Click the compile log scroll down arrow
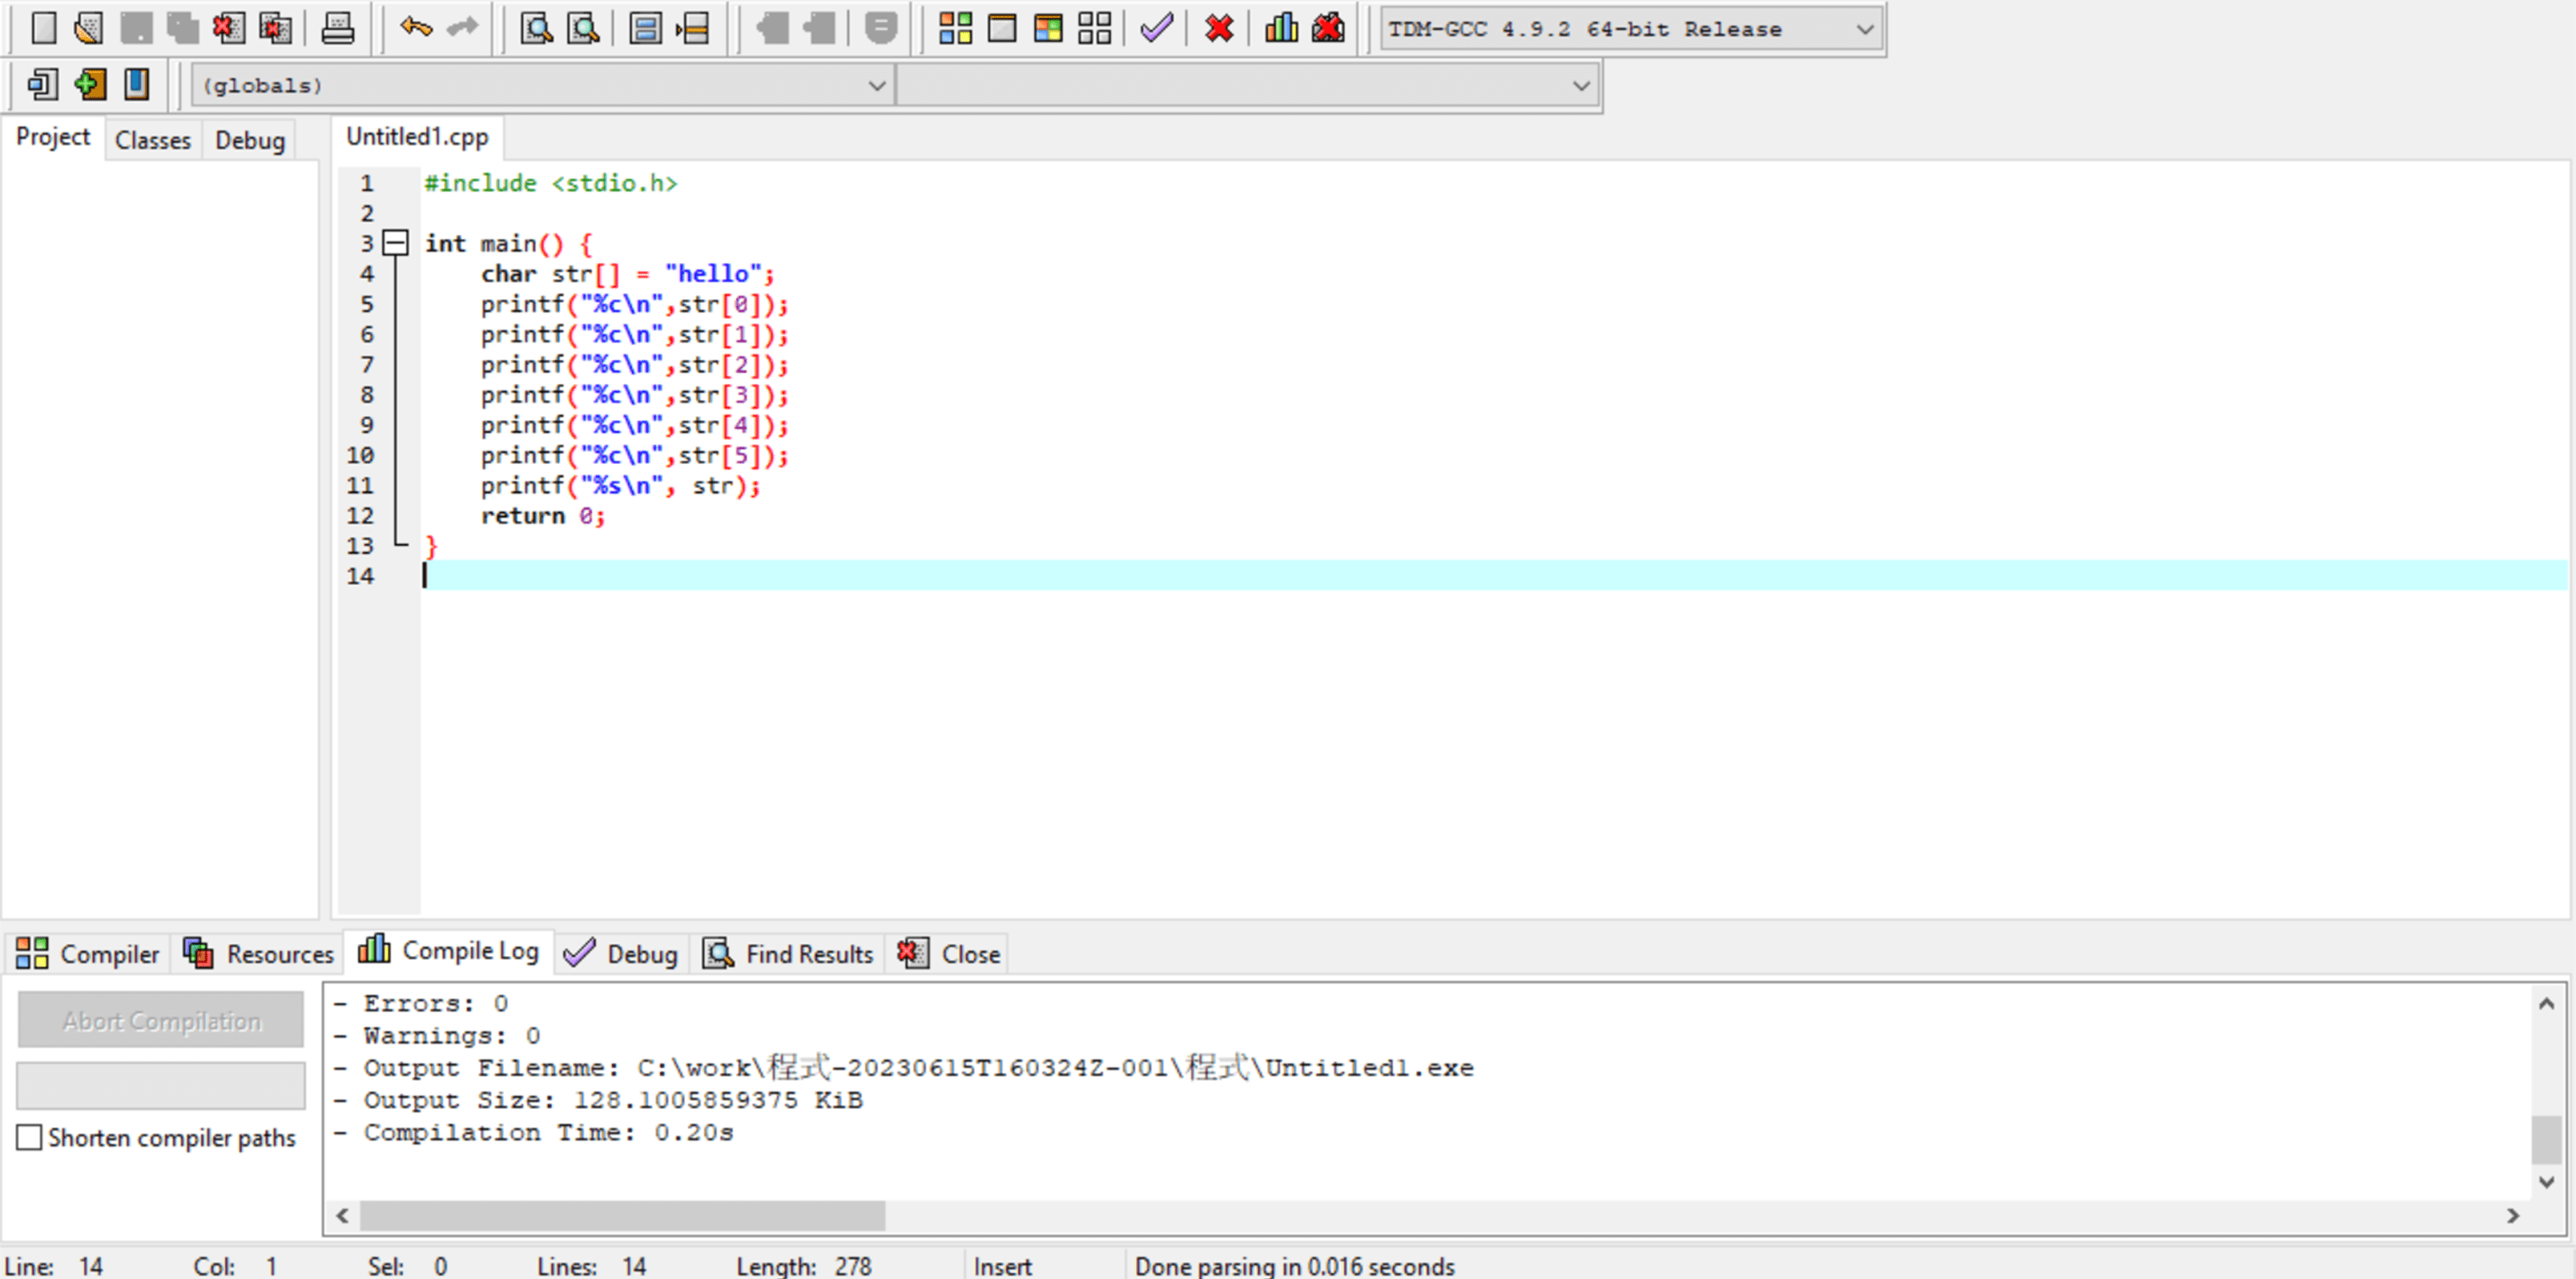This screenshot has width=2576, height=1279. tap(2546, 1182)
